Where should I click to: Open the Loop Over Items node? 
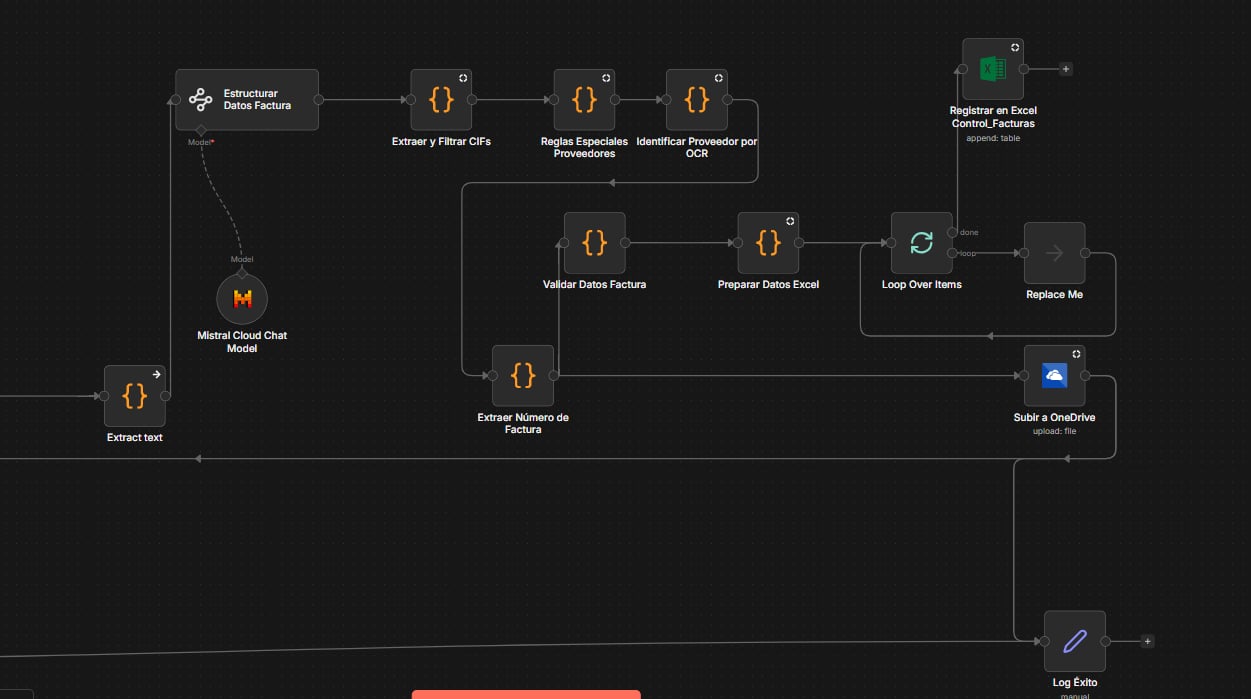point(921,243)
